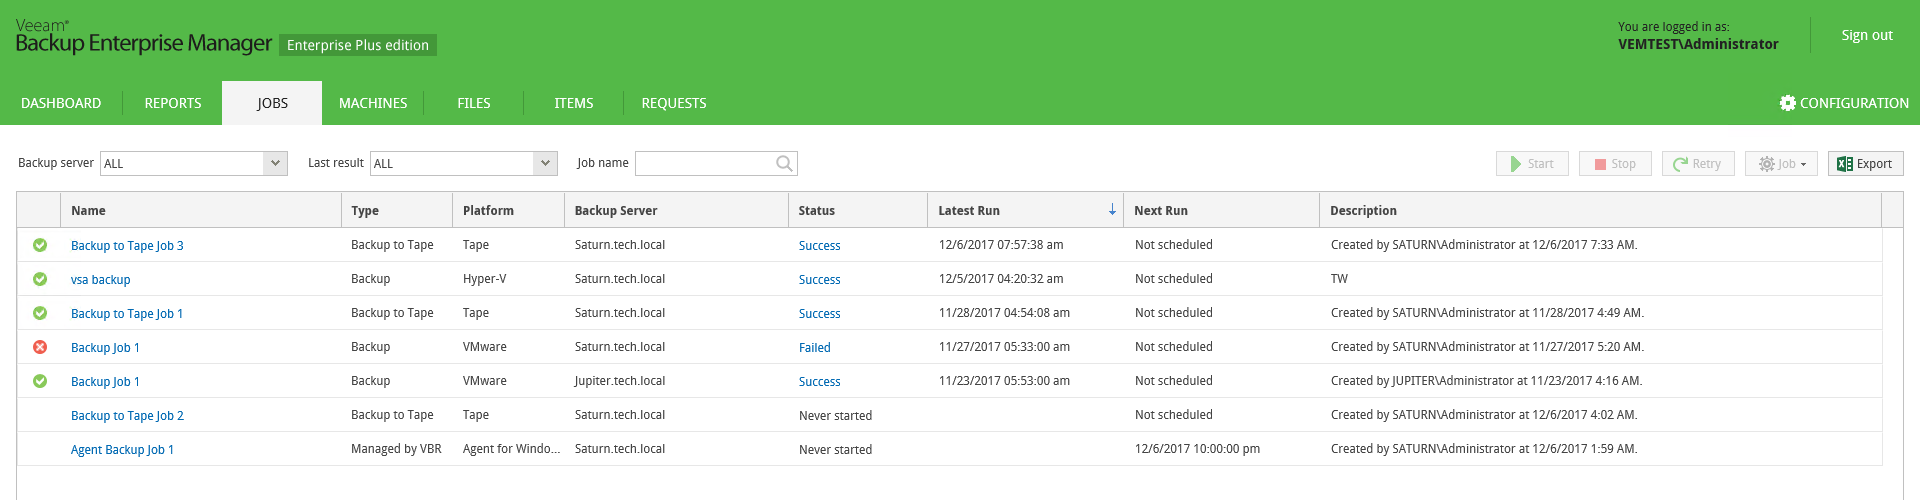The width and height of the screenshot is (1920, 500).
Task: Click the Managed by VBR type cell
Action: 396,449
